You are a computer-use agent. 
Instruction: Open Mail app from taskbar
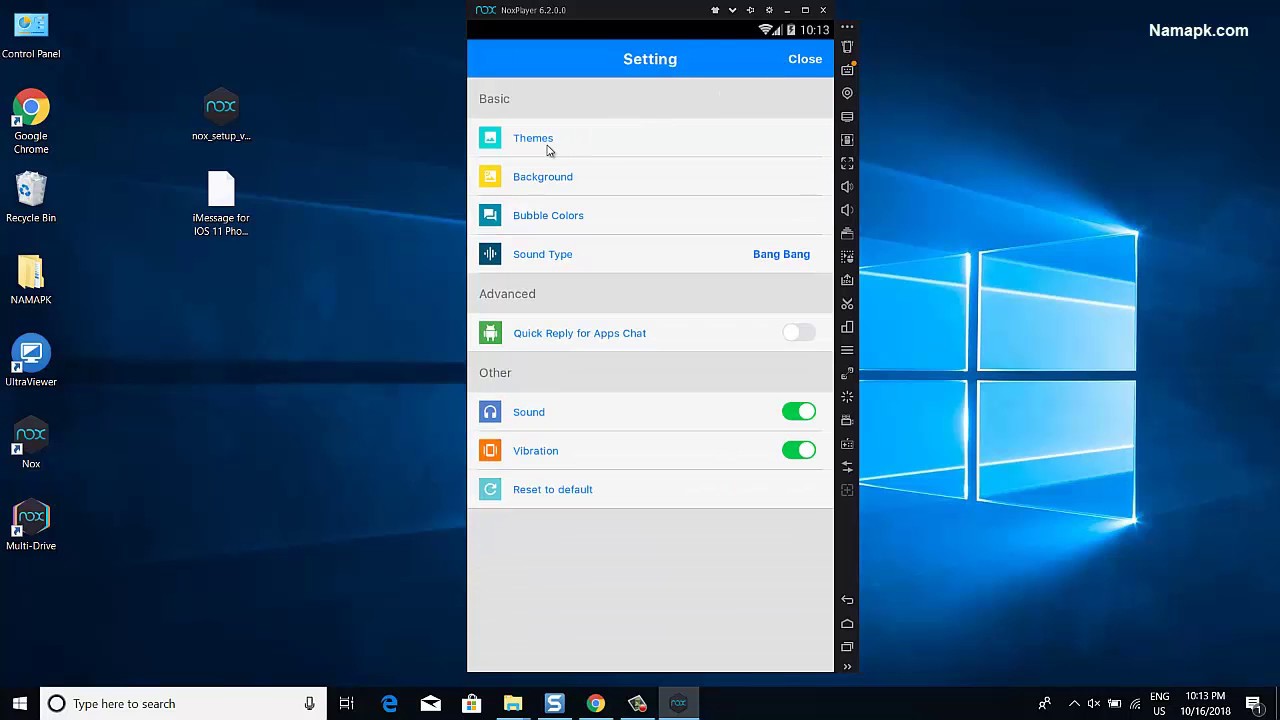pos(430,704)
